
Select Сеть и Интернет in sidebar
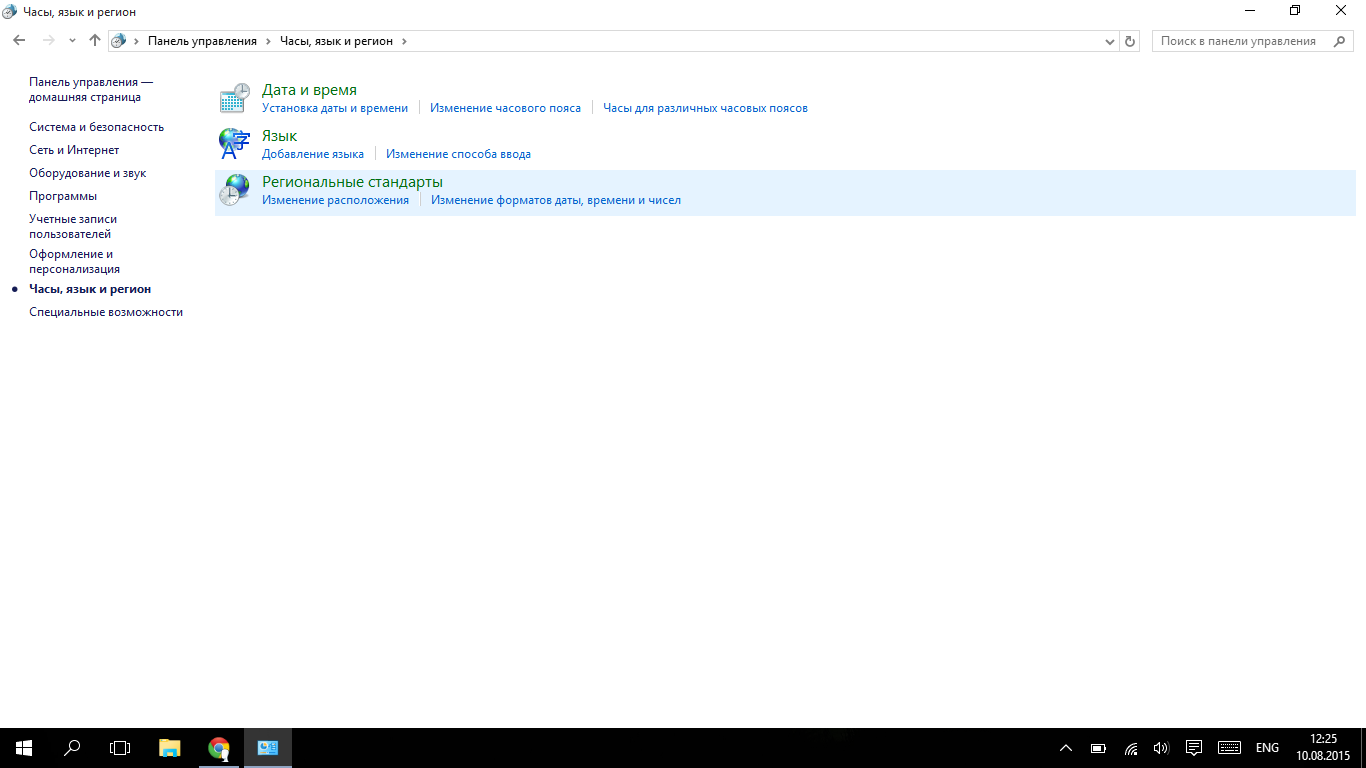coord(74,150)
